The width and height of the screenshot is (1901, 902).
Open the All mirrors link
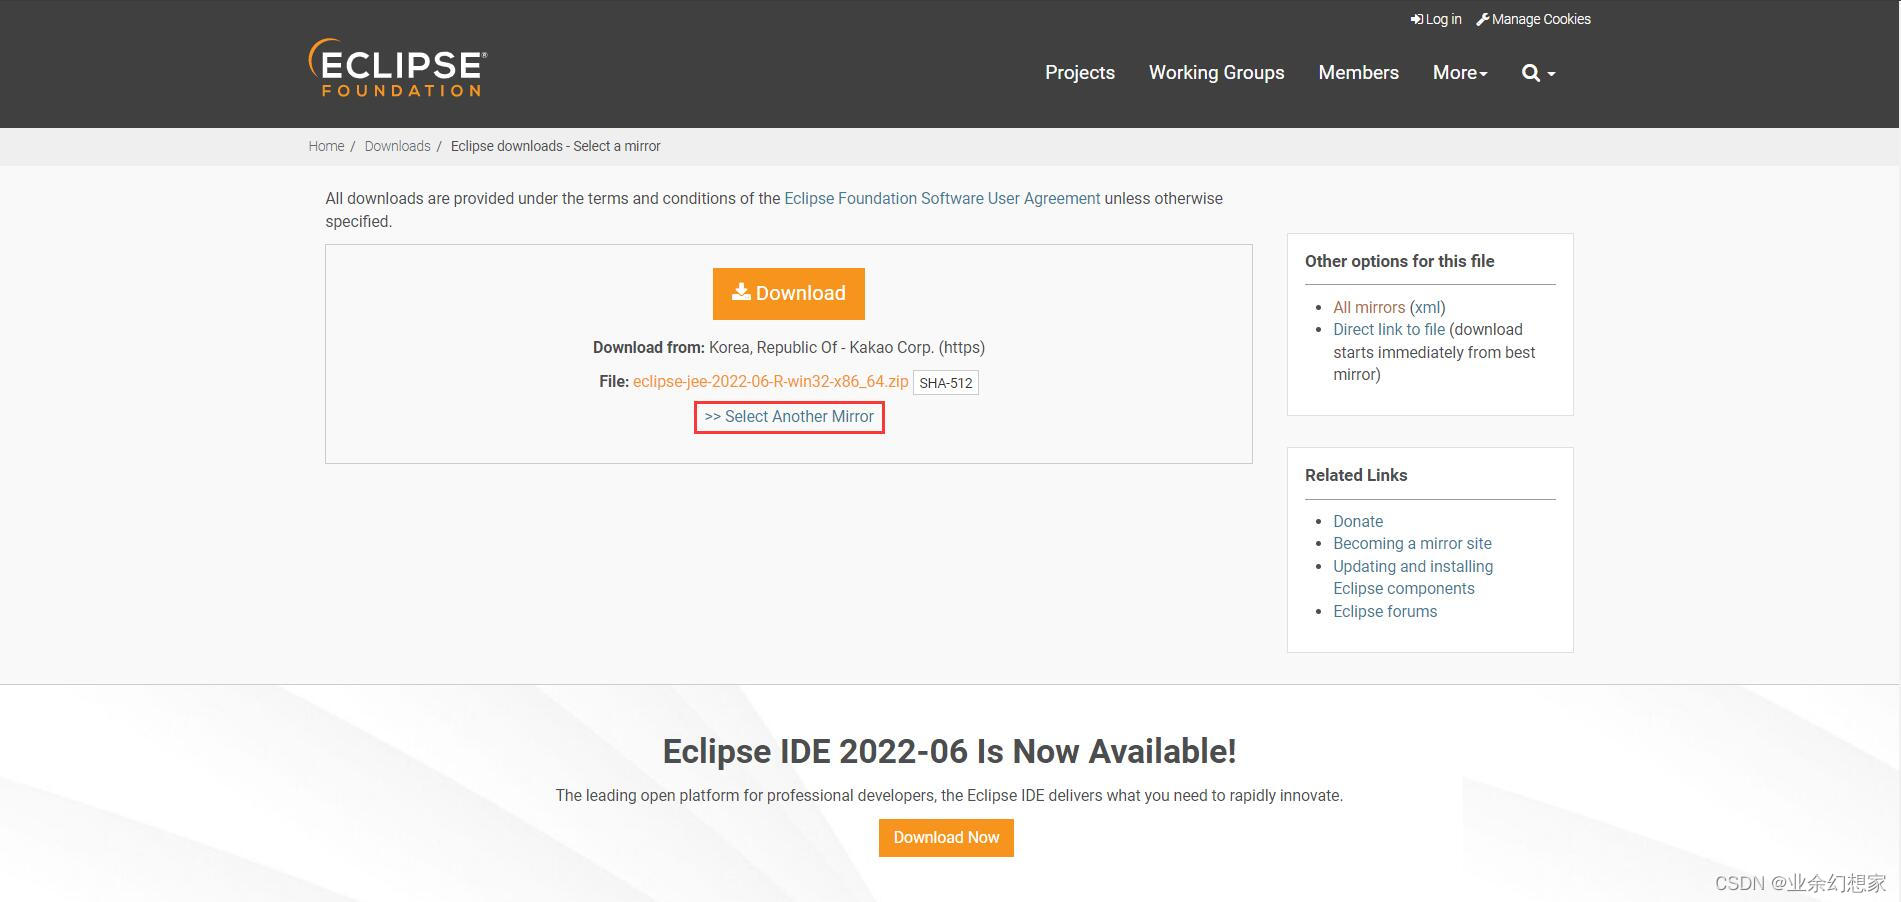pyautogui.click(x=1369, y=307)
